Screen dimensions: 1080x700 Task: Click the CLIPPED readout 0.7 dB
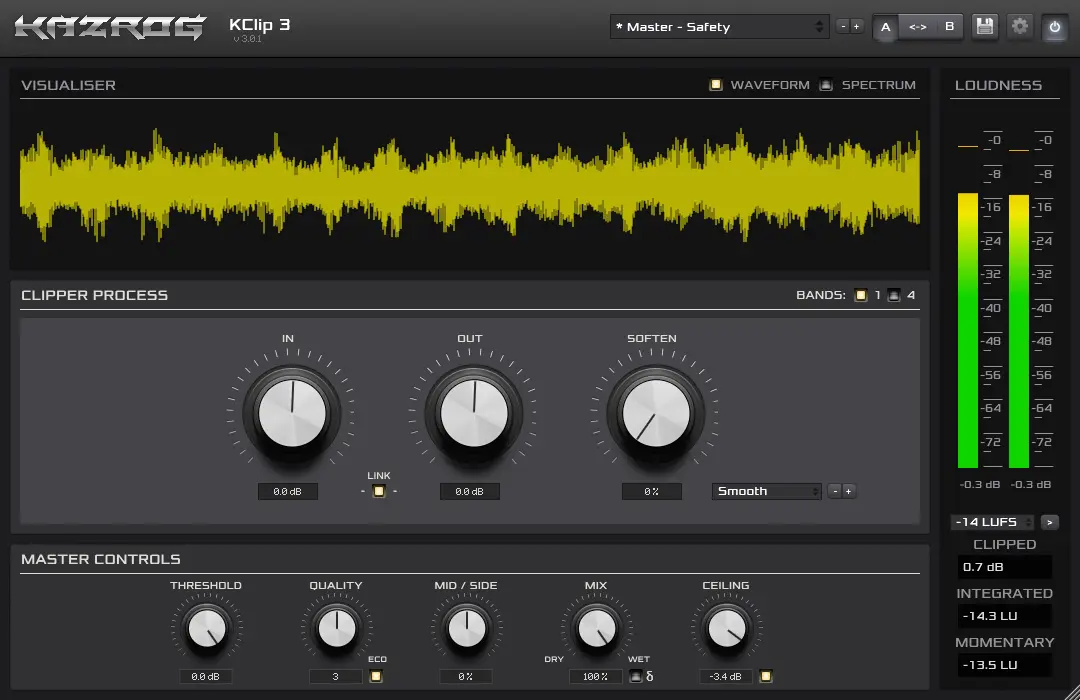(1004, 567)
